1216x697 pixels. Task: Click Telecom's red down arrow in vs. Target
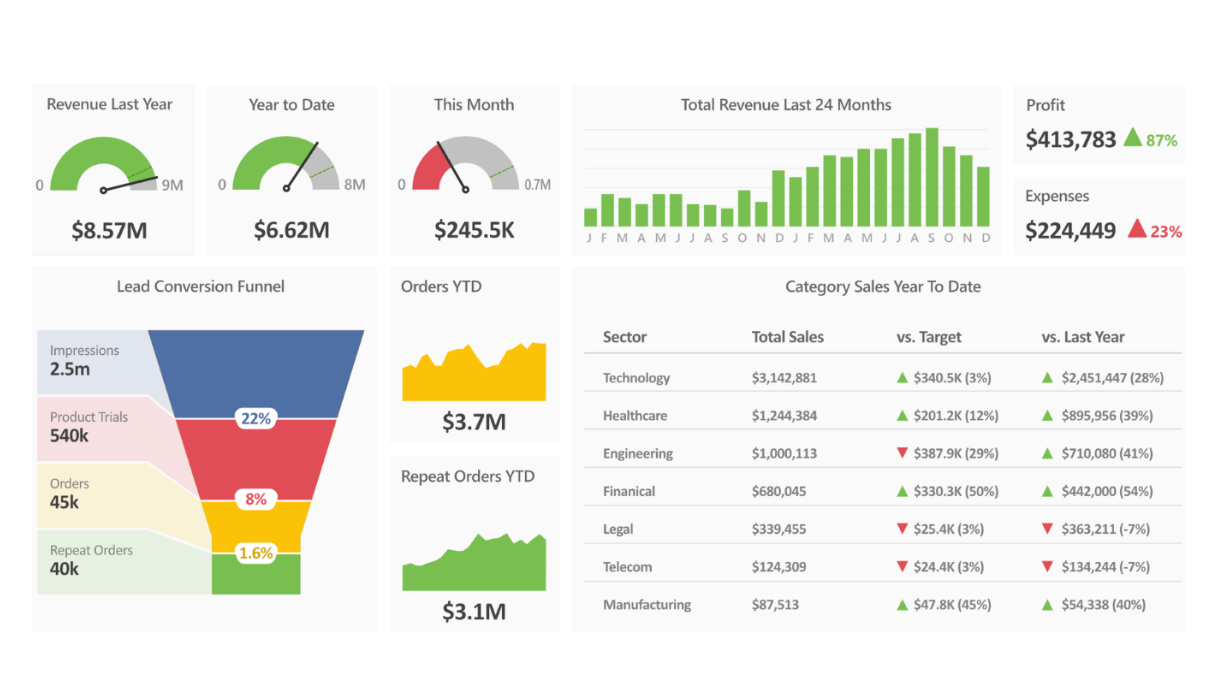tap(902, 567)
